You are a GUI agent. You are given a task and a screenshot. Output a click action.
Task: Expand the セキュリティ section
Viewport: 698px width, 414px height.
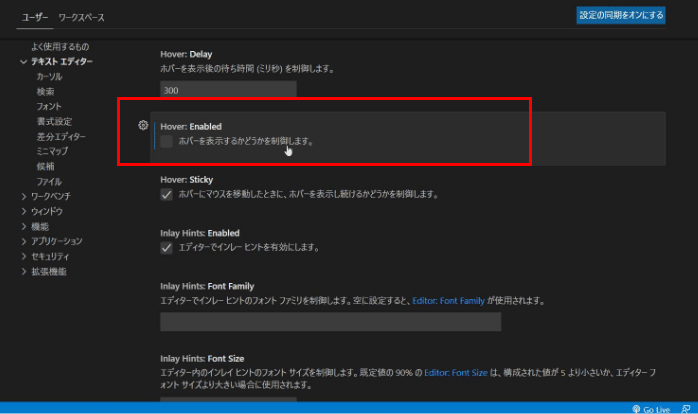point(24,256)
